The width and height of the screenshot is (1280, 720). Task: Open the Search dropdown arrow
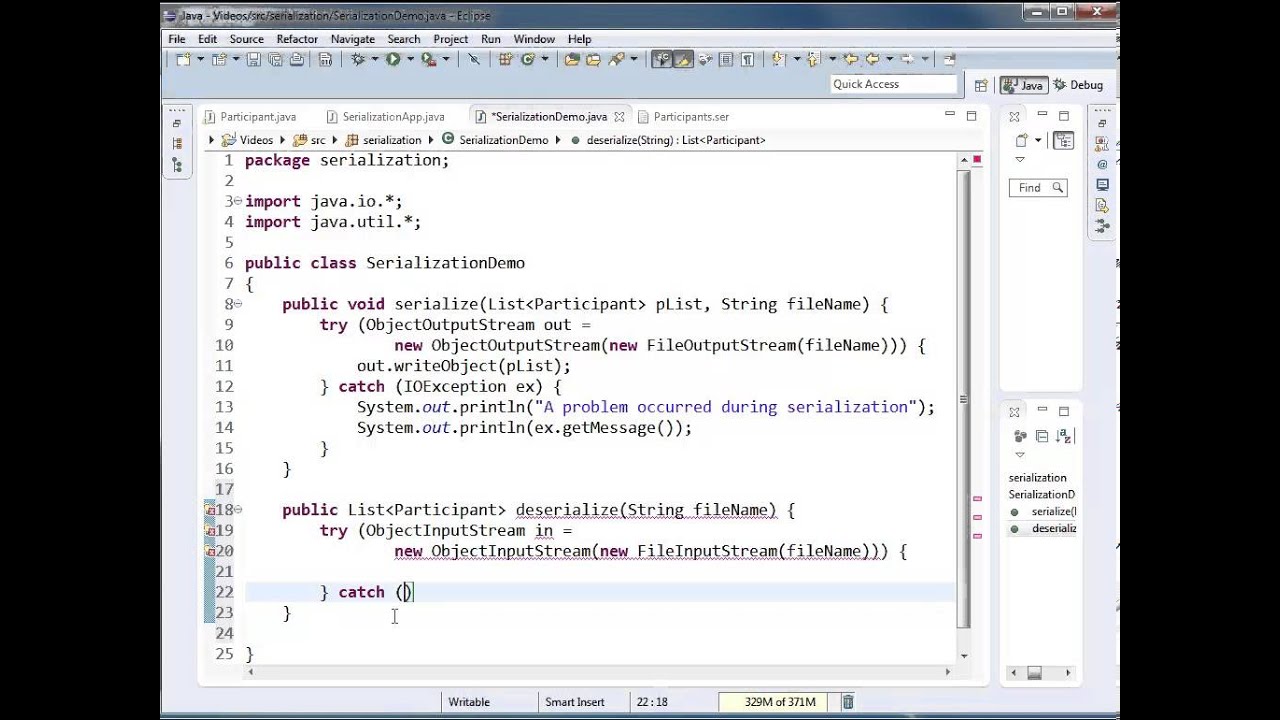[633, 60]
